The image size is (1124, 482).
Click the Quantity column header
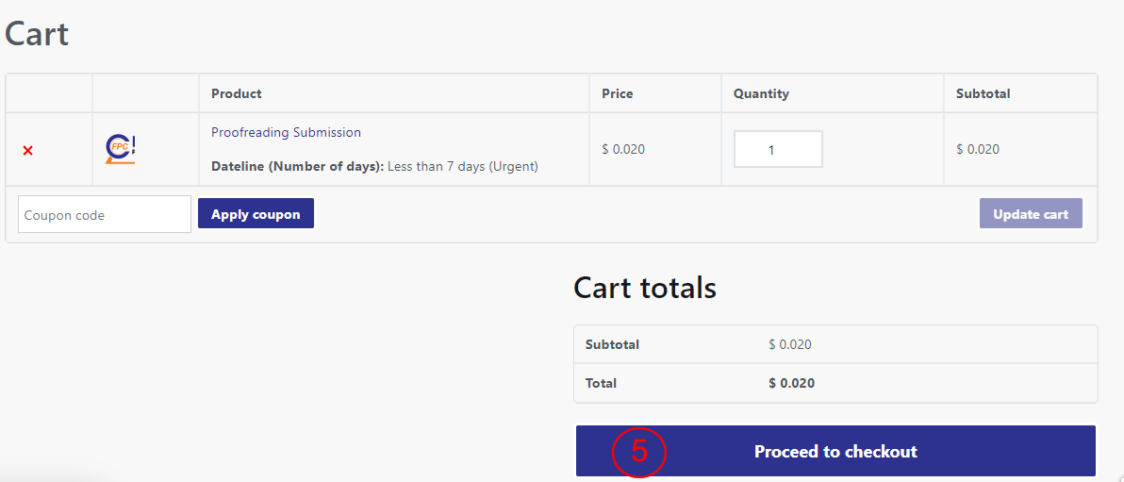pyautogui.click(x=761, y=94)
